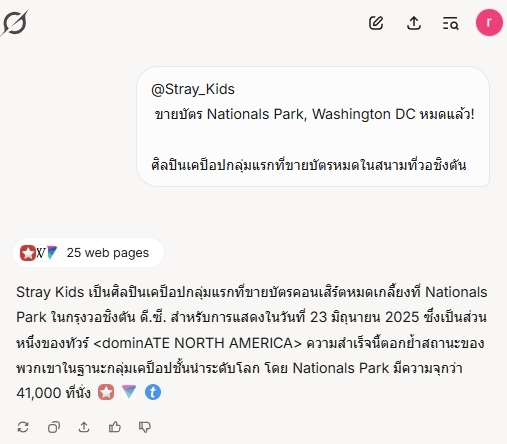Share this response using the bottom upload icon
Image resolution: width=507 pixels, height=444 pixels.
click(x=84, y=427)
